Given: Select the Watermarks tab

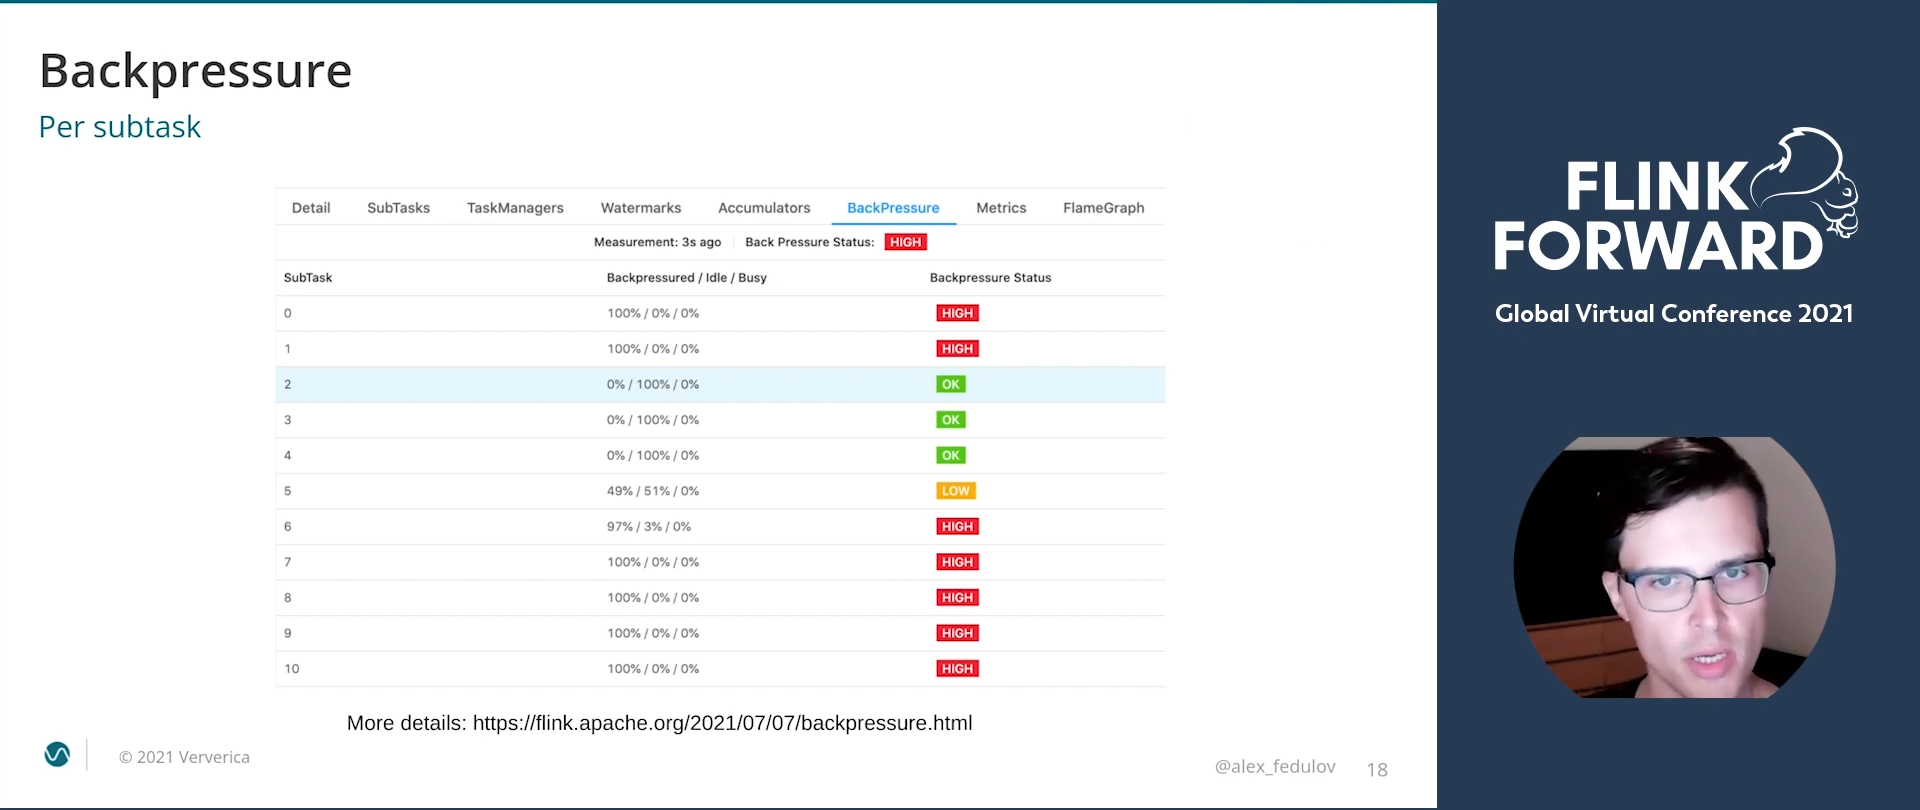Looking at the screenshot, I should coord(641,208).
